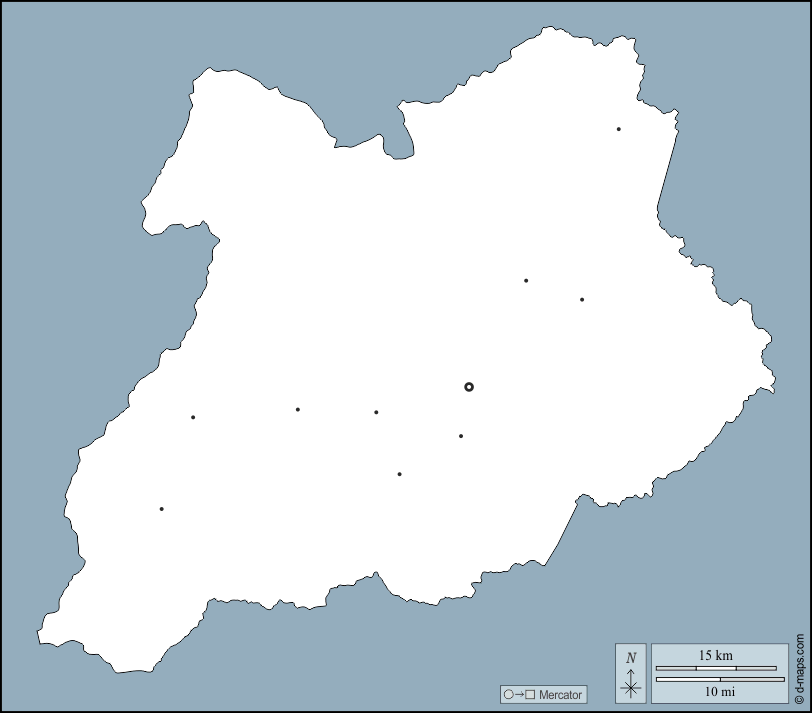The width and height of the screenshot is (812, 713).
Task: Select the ringed capital city marker
Action: point(469,387)
